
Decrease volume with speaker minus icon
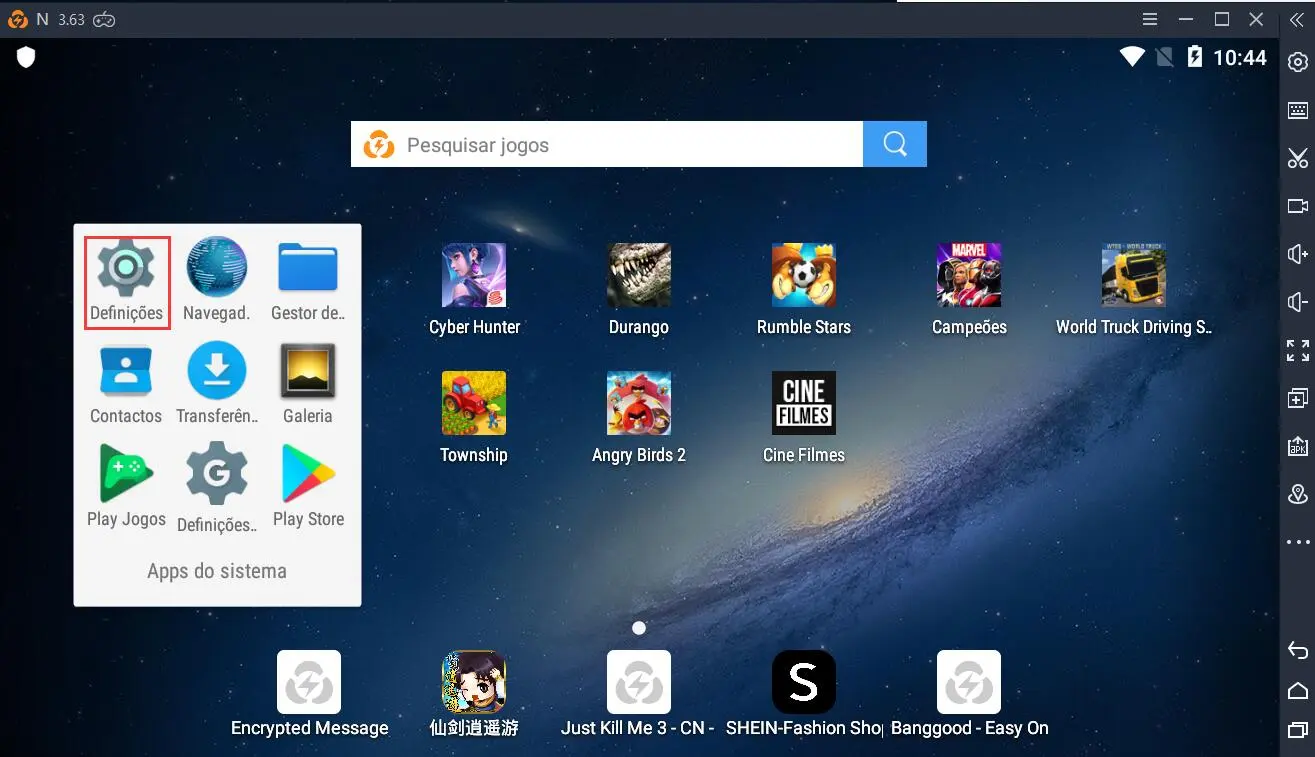[x=1298, y=302]
